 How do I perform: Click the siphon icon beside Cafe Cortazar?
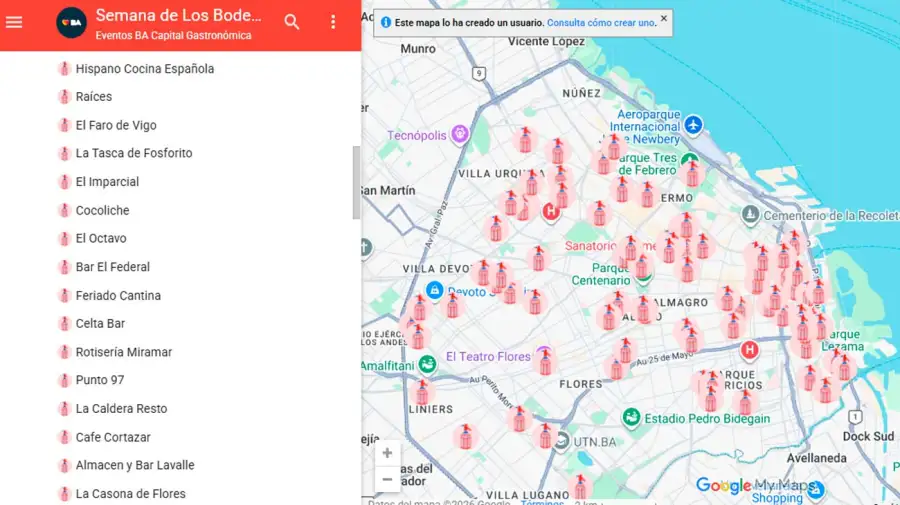[x=64, y=437]
